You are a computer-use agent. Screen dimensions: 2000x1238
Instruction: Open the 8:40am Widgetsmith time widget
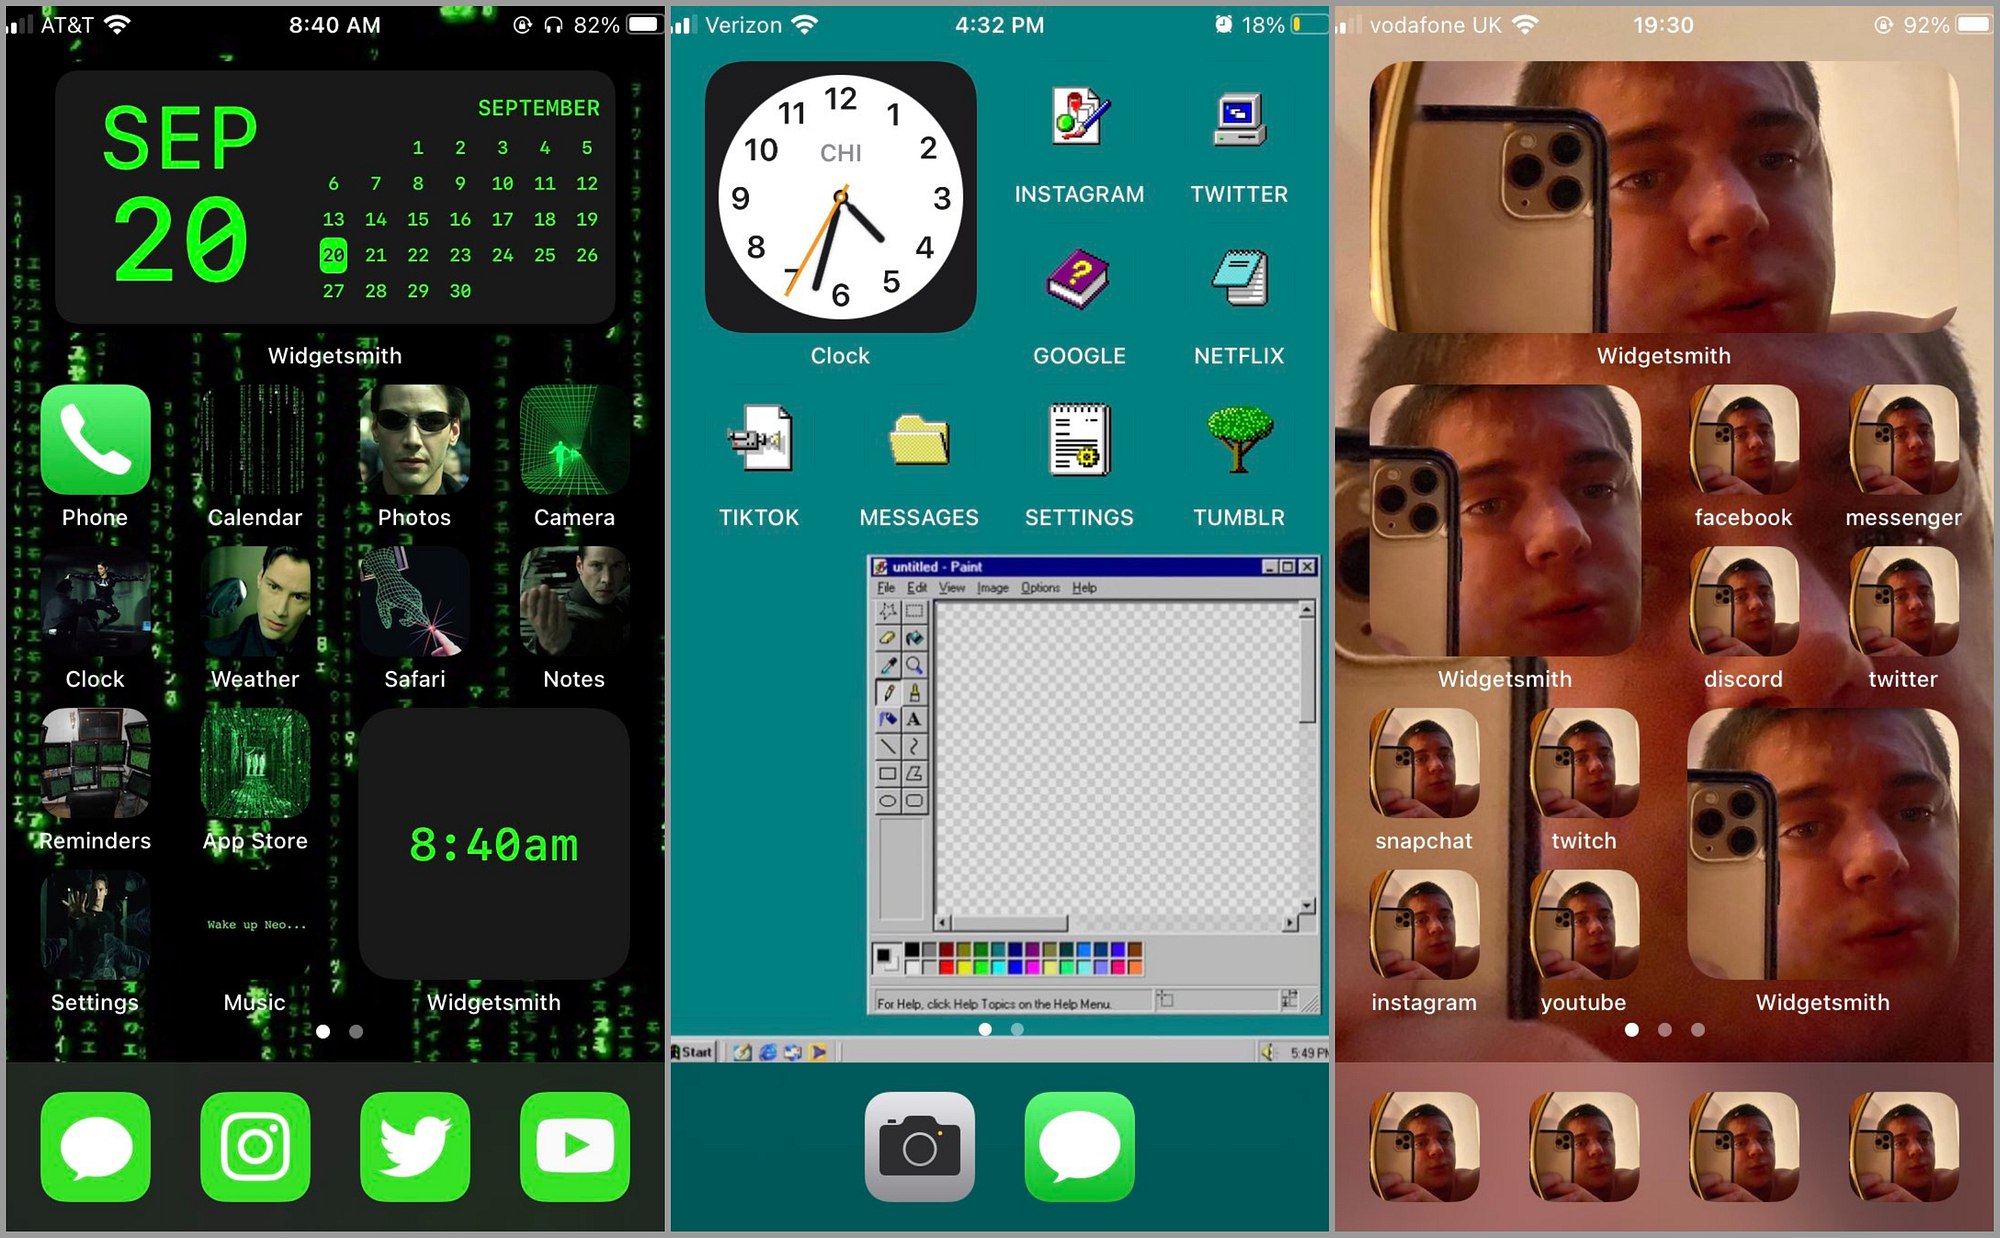[x=494, y=844]
